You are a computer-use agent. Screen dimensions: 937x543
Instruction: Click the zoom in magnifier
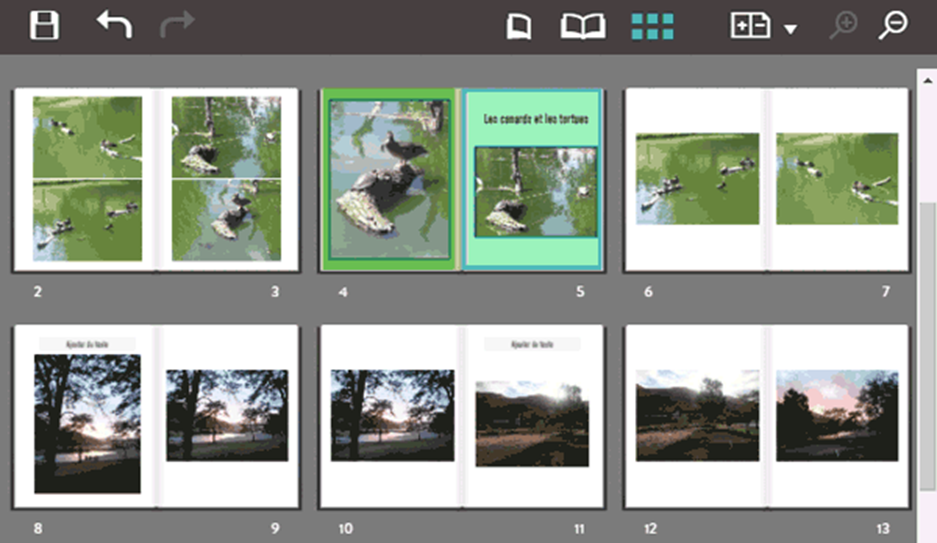point(843,26)
